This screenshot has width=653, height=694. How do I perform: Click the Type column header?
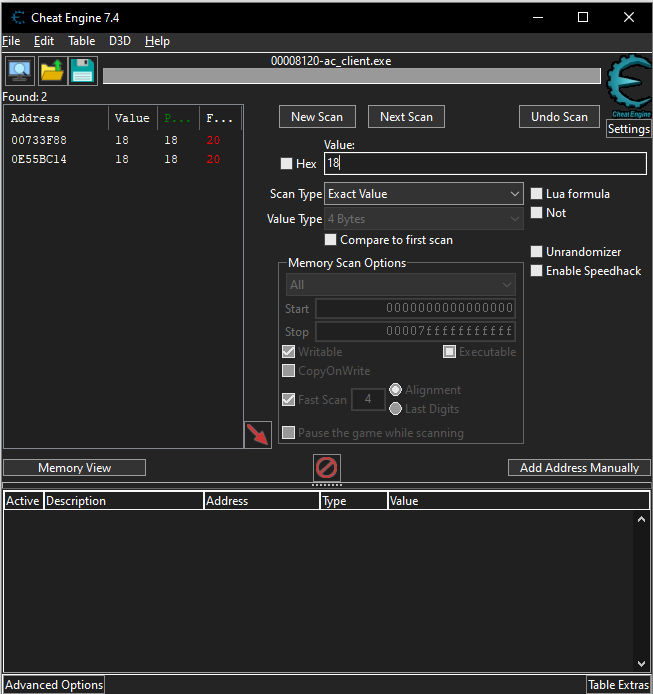tap(353, 501)
